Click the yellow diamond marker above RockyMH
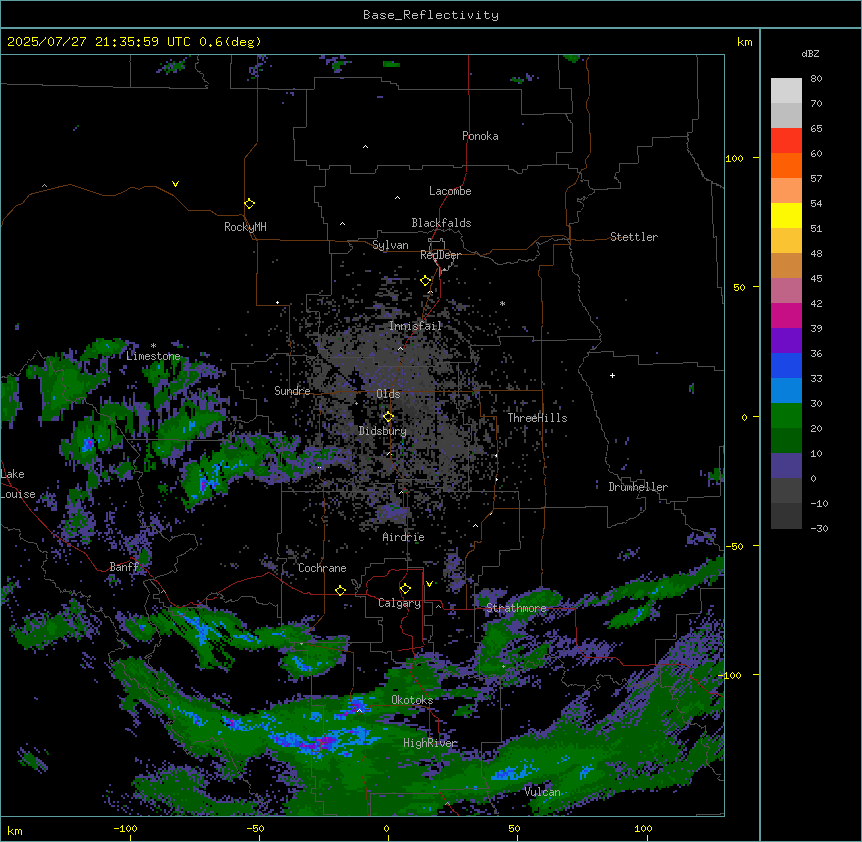Screen dimensions: 862x842 (x=249, y=204)
